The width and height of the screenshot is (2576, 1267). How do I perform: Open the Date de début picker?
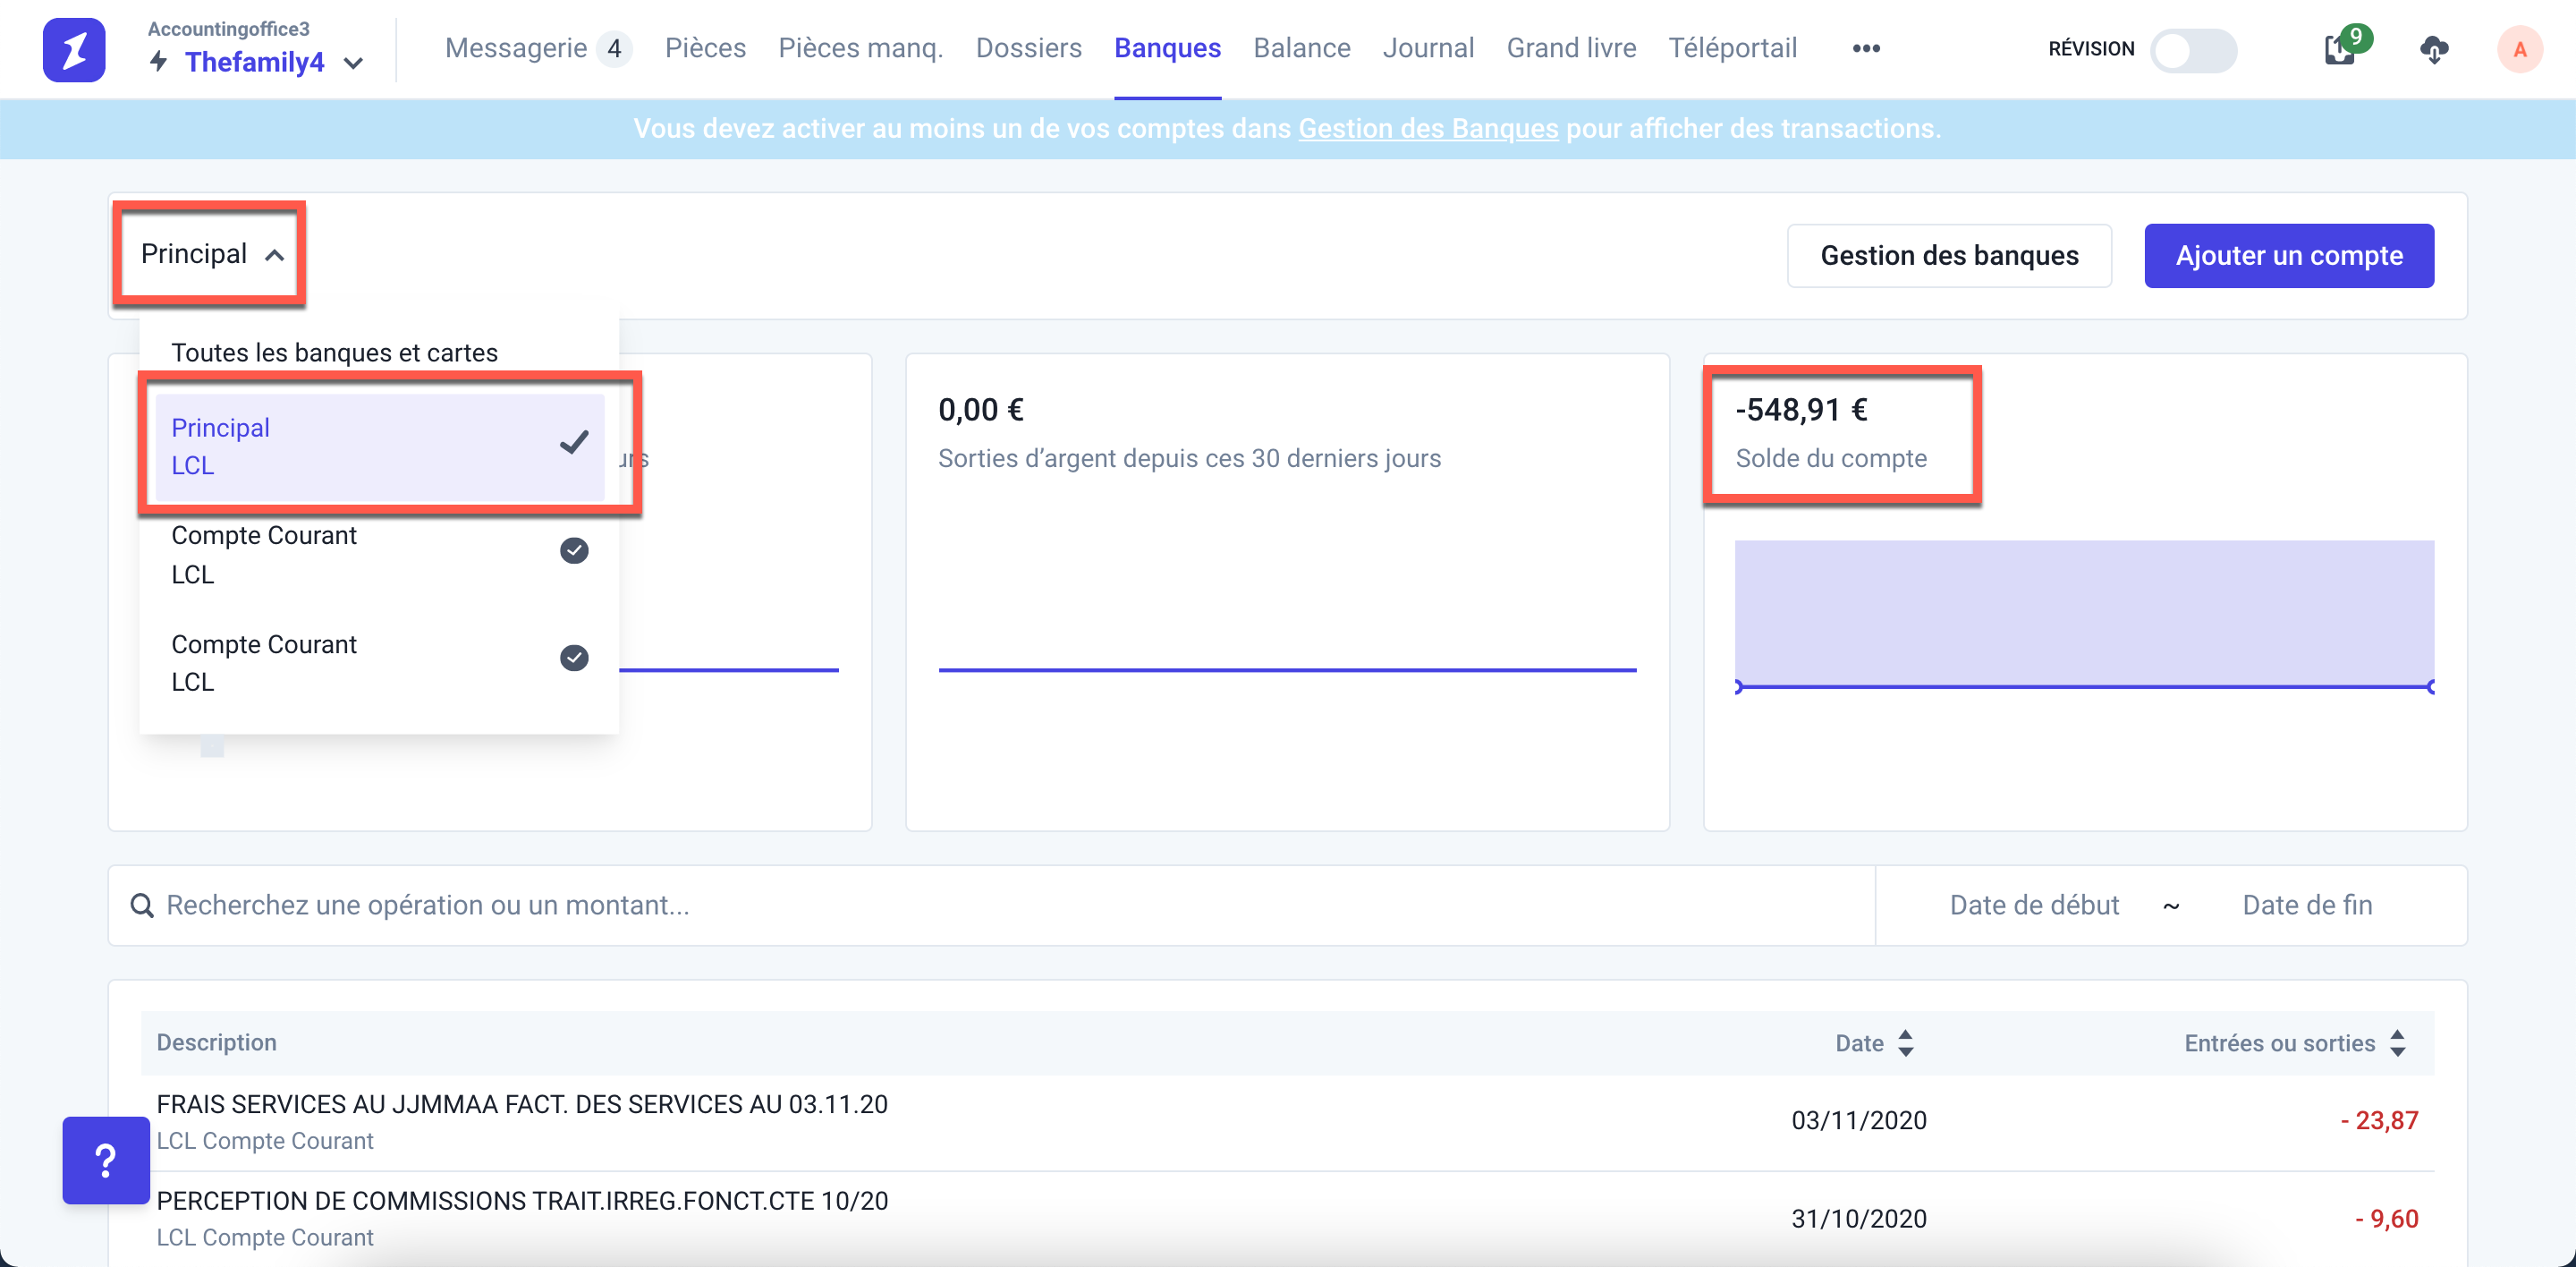click(2033, 905)
